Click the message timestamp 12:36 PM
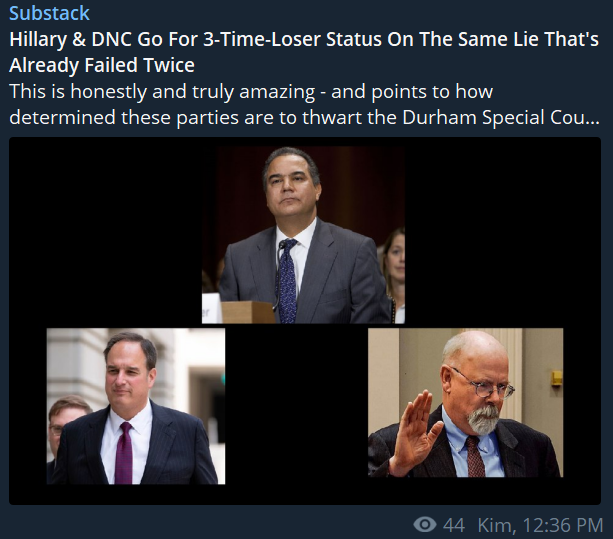The image size is (613, 539). pos(563,525)
